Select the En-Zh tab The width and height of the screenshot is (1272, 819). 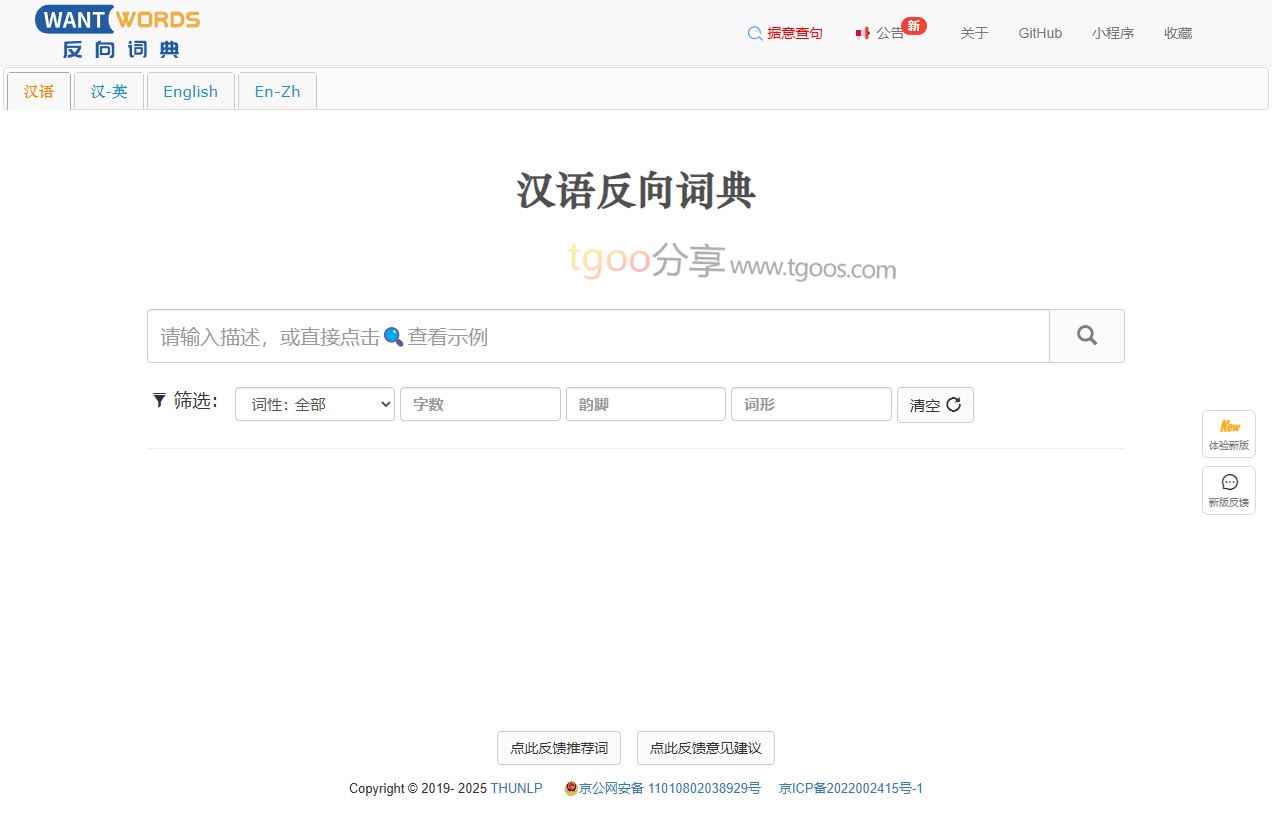277,91
